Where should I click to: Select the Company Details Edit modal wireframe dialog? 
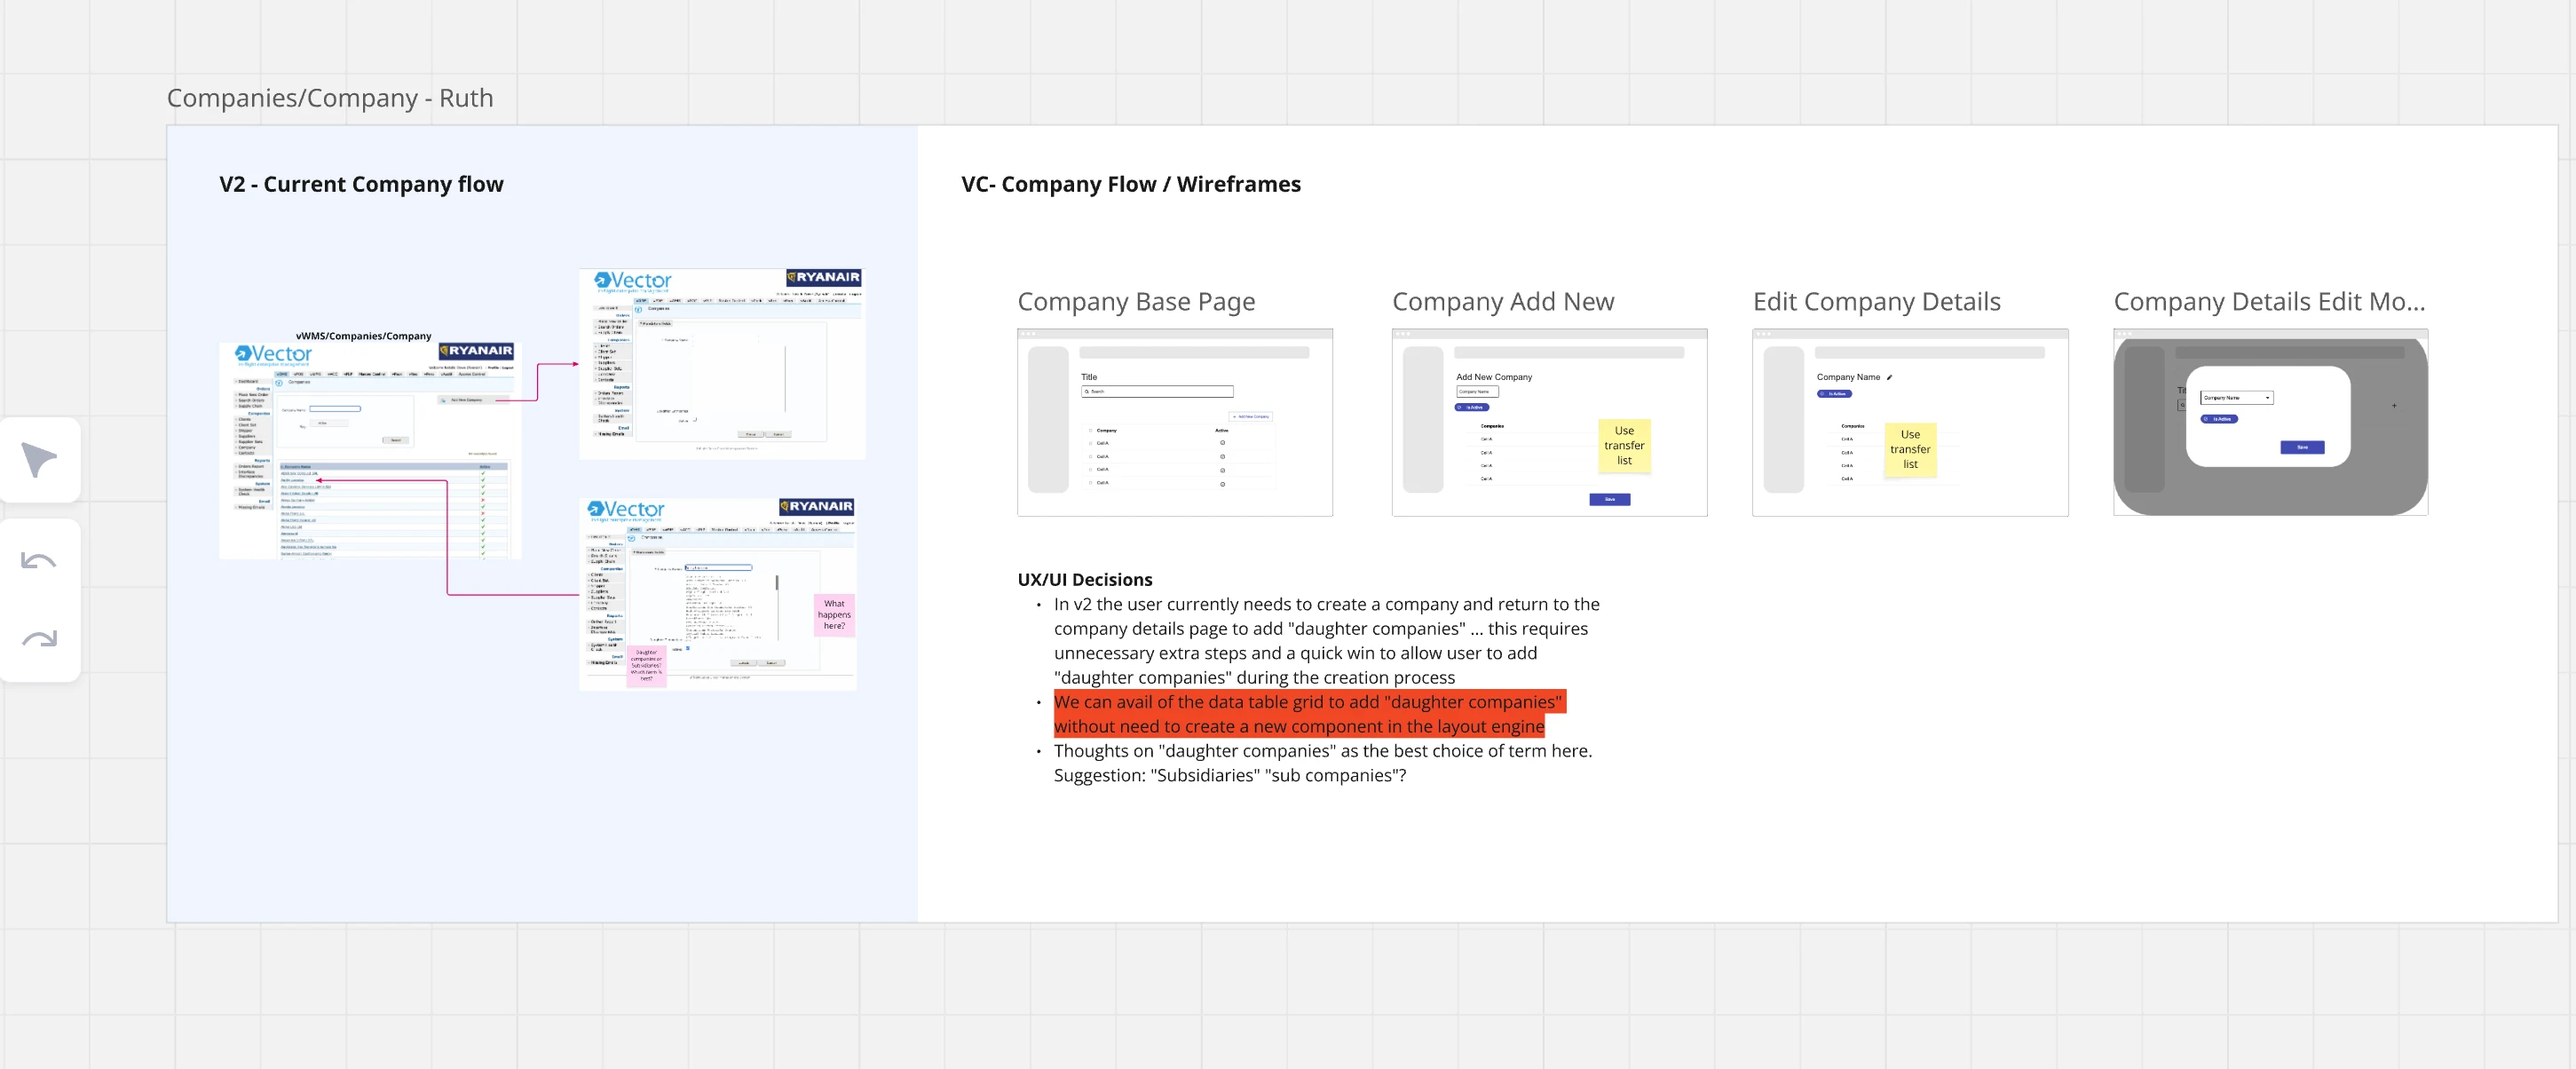point(2268,416)
